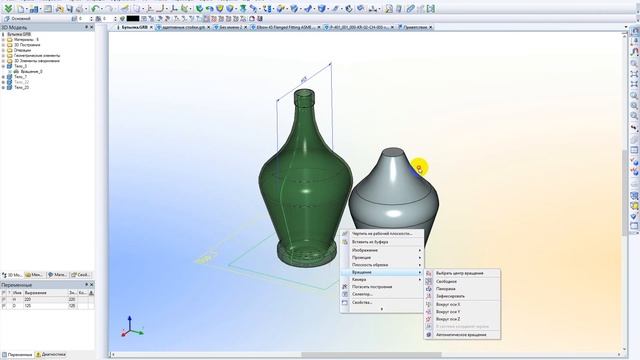
Task: Close the Переменные panel
Action: 91,284
